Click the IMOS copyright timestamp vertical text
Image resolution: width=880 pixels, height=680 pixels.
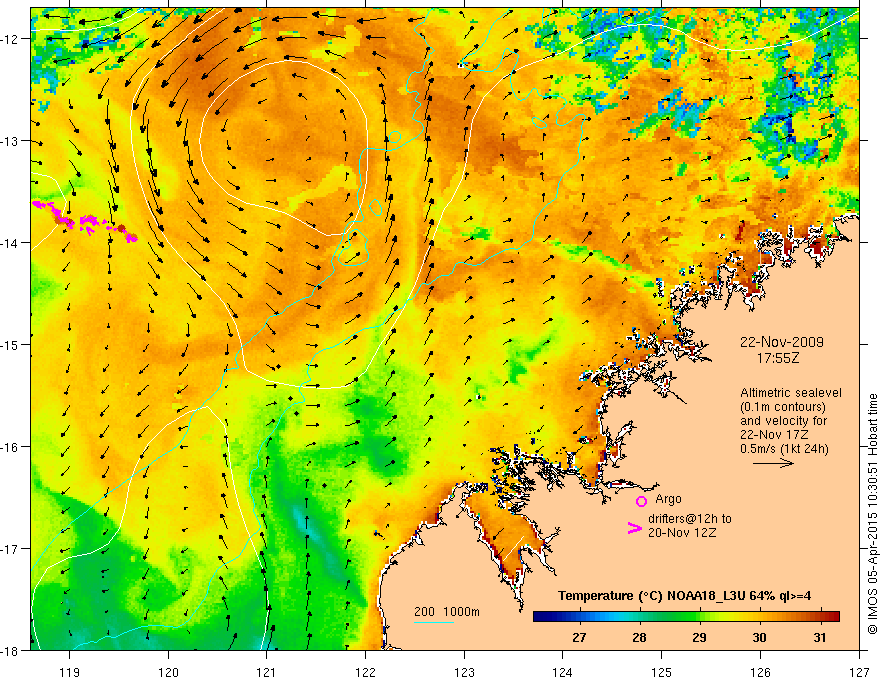(x=872, y=514)
